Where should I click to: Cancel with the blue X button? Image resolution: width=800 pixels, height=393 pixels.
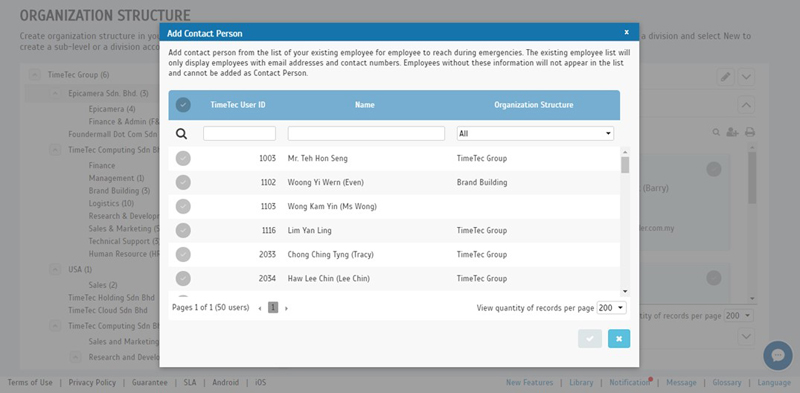pyautogui.click(x=619, y=338)
